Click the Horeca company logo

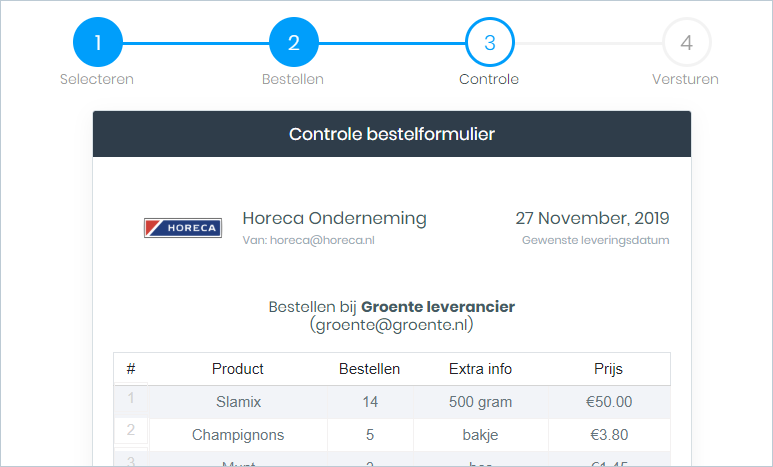tap(182, 228)
